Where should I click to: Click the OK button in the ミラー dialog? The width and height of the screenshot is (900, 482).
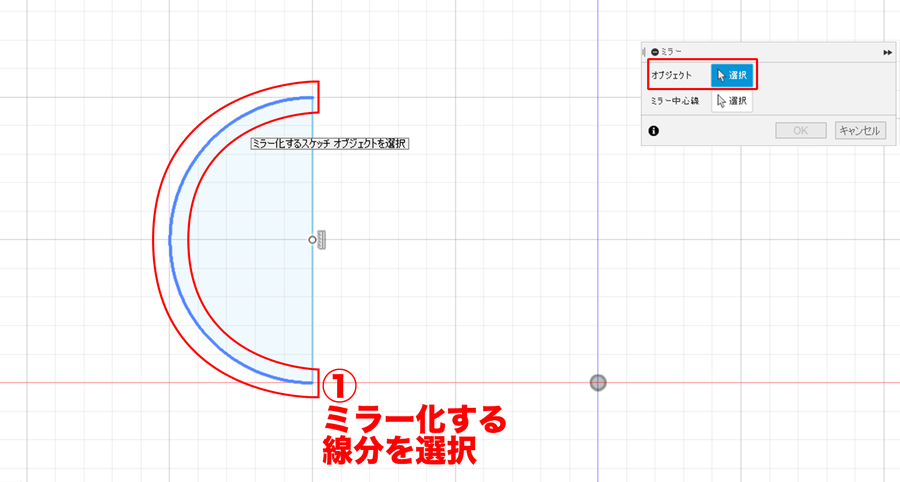[801, 130]
